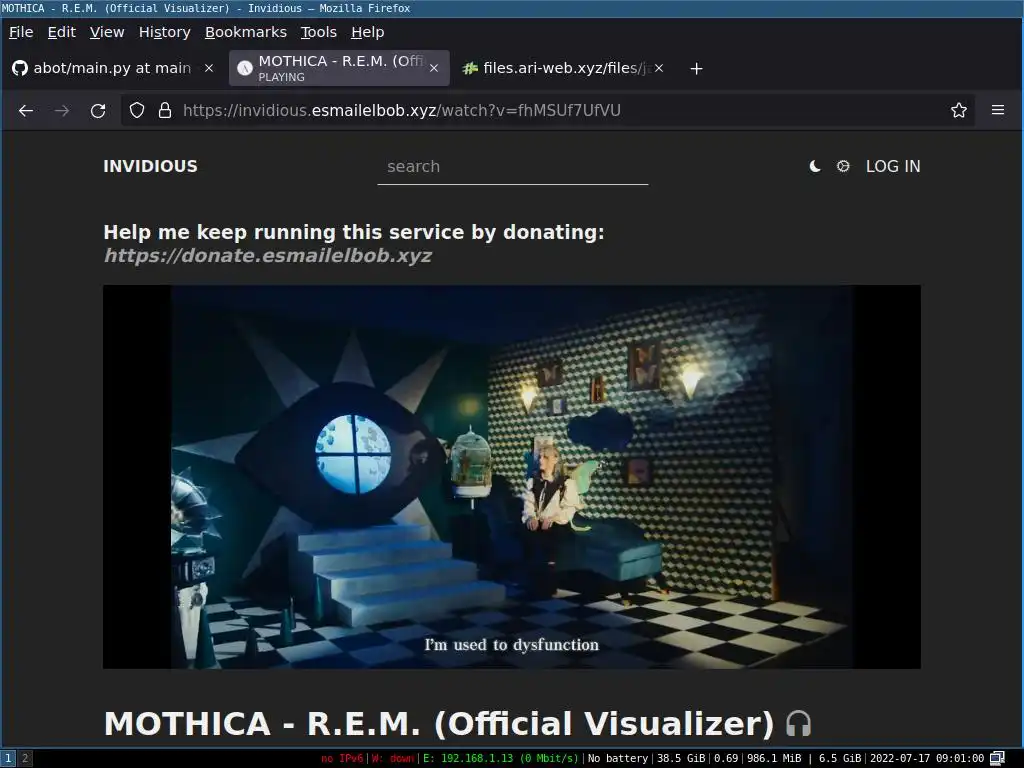Click the 986.1 MiB memory status
Screen dimensions: 1024x768
pos(774,758)
